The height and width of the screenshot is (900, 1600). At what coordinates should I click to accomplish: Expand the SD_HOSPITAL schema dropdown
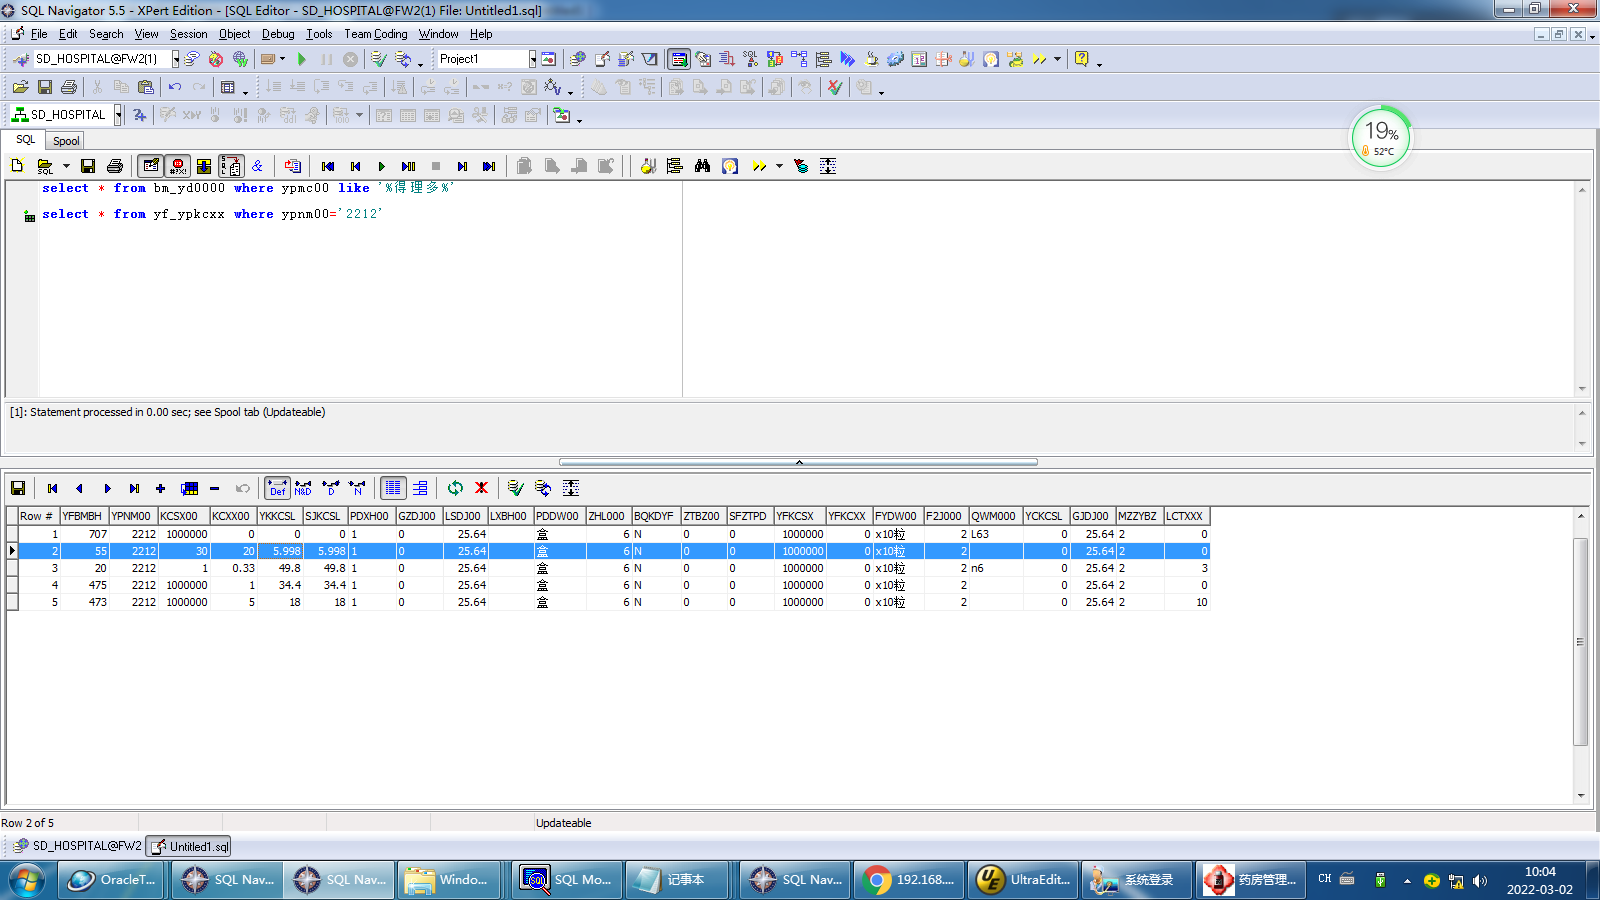pyautogui.click(x=118, y=115)
